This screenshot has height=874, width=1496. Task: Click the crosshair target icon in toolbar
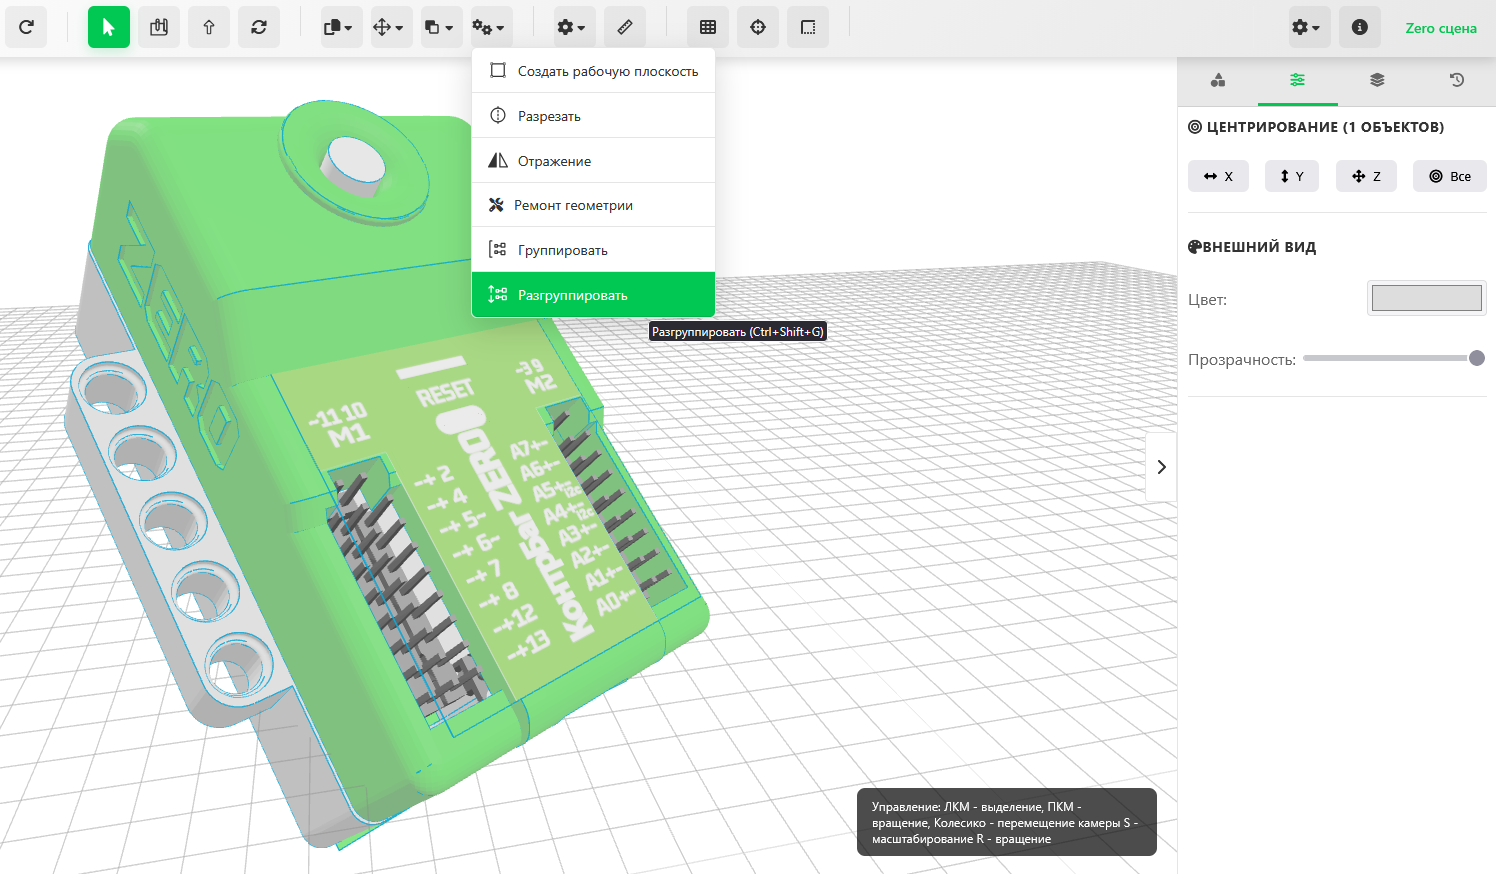758,27
